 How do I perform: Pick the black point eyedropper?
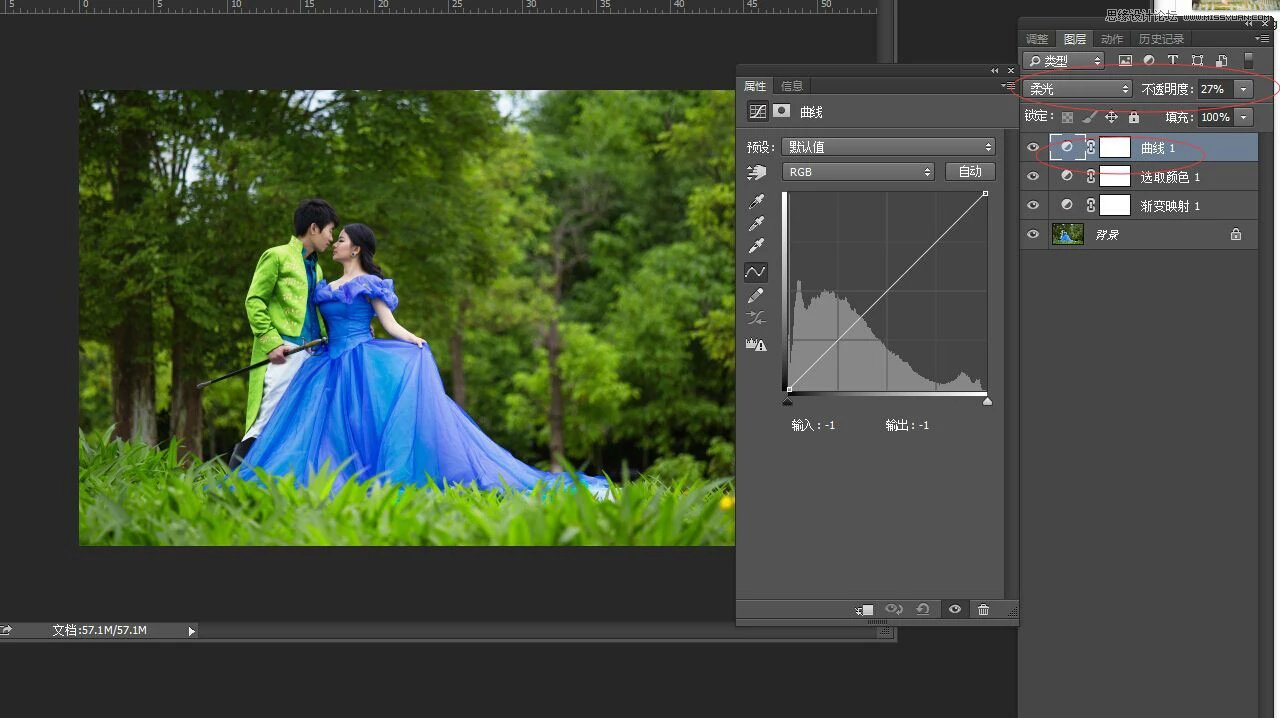[756, 202]
